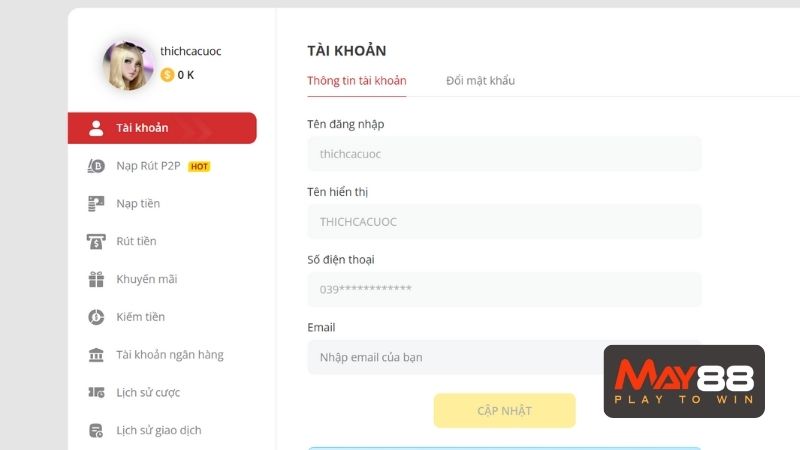
Task: Click the Lịch sử giao dịch icon
Action: [96, 430]
